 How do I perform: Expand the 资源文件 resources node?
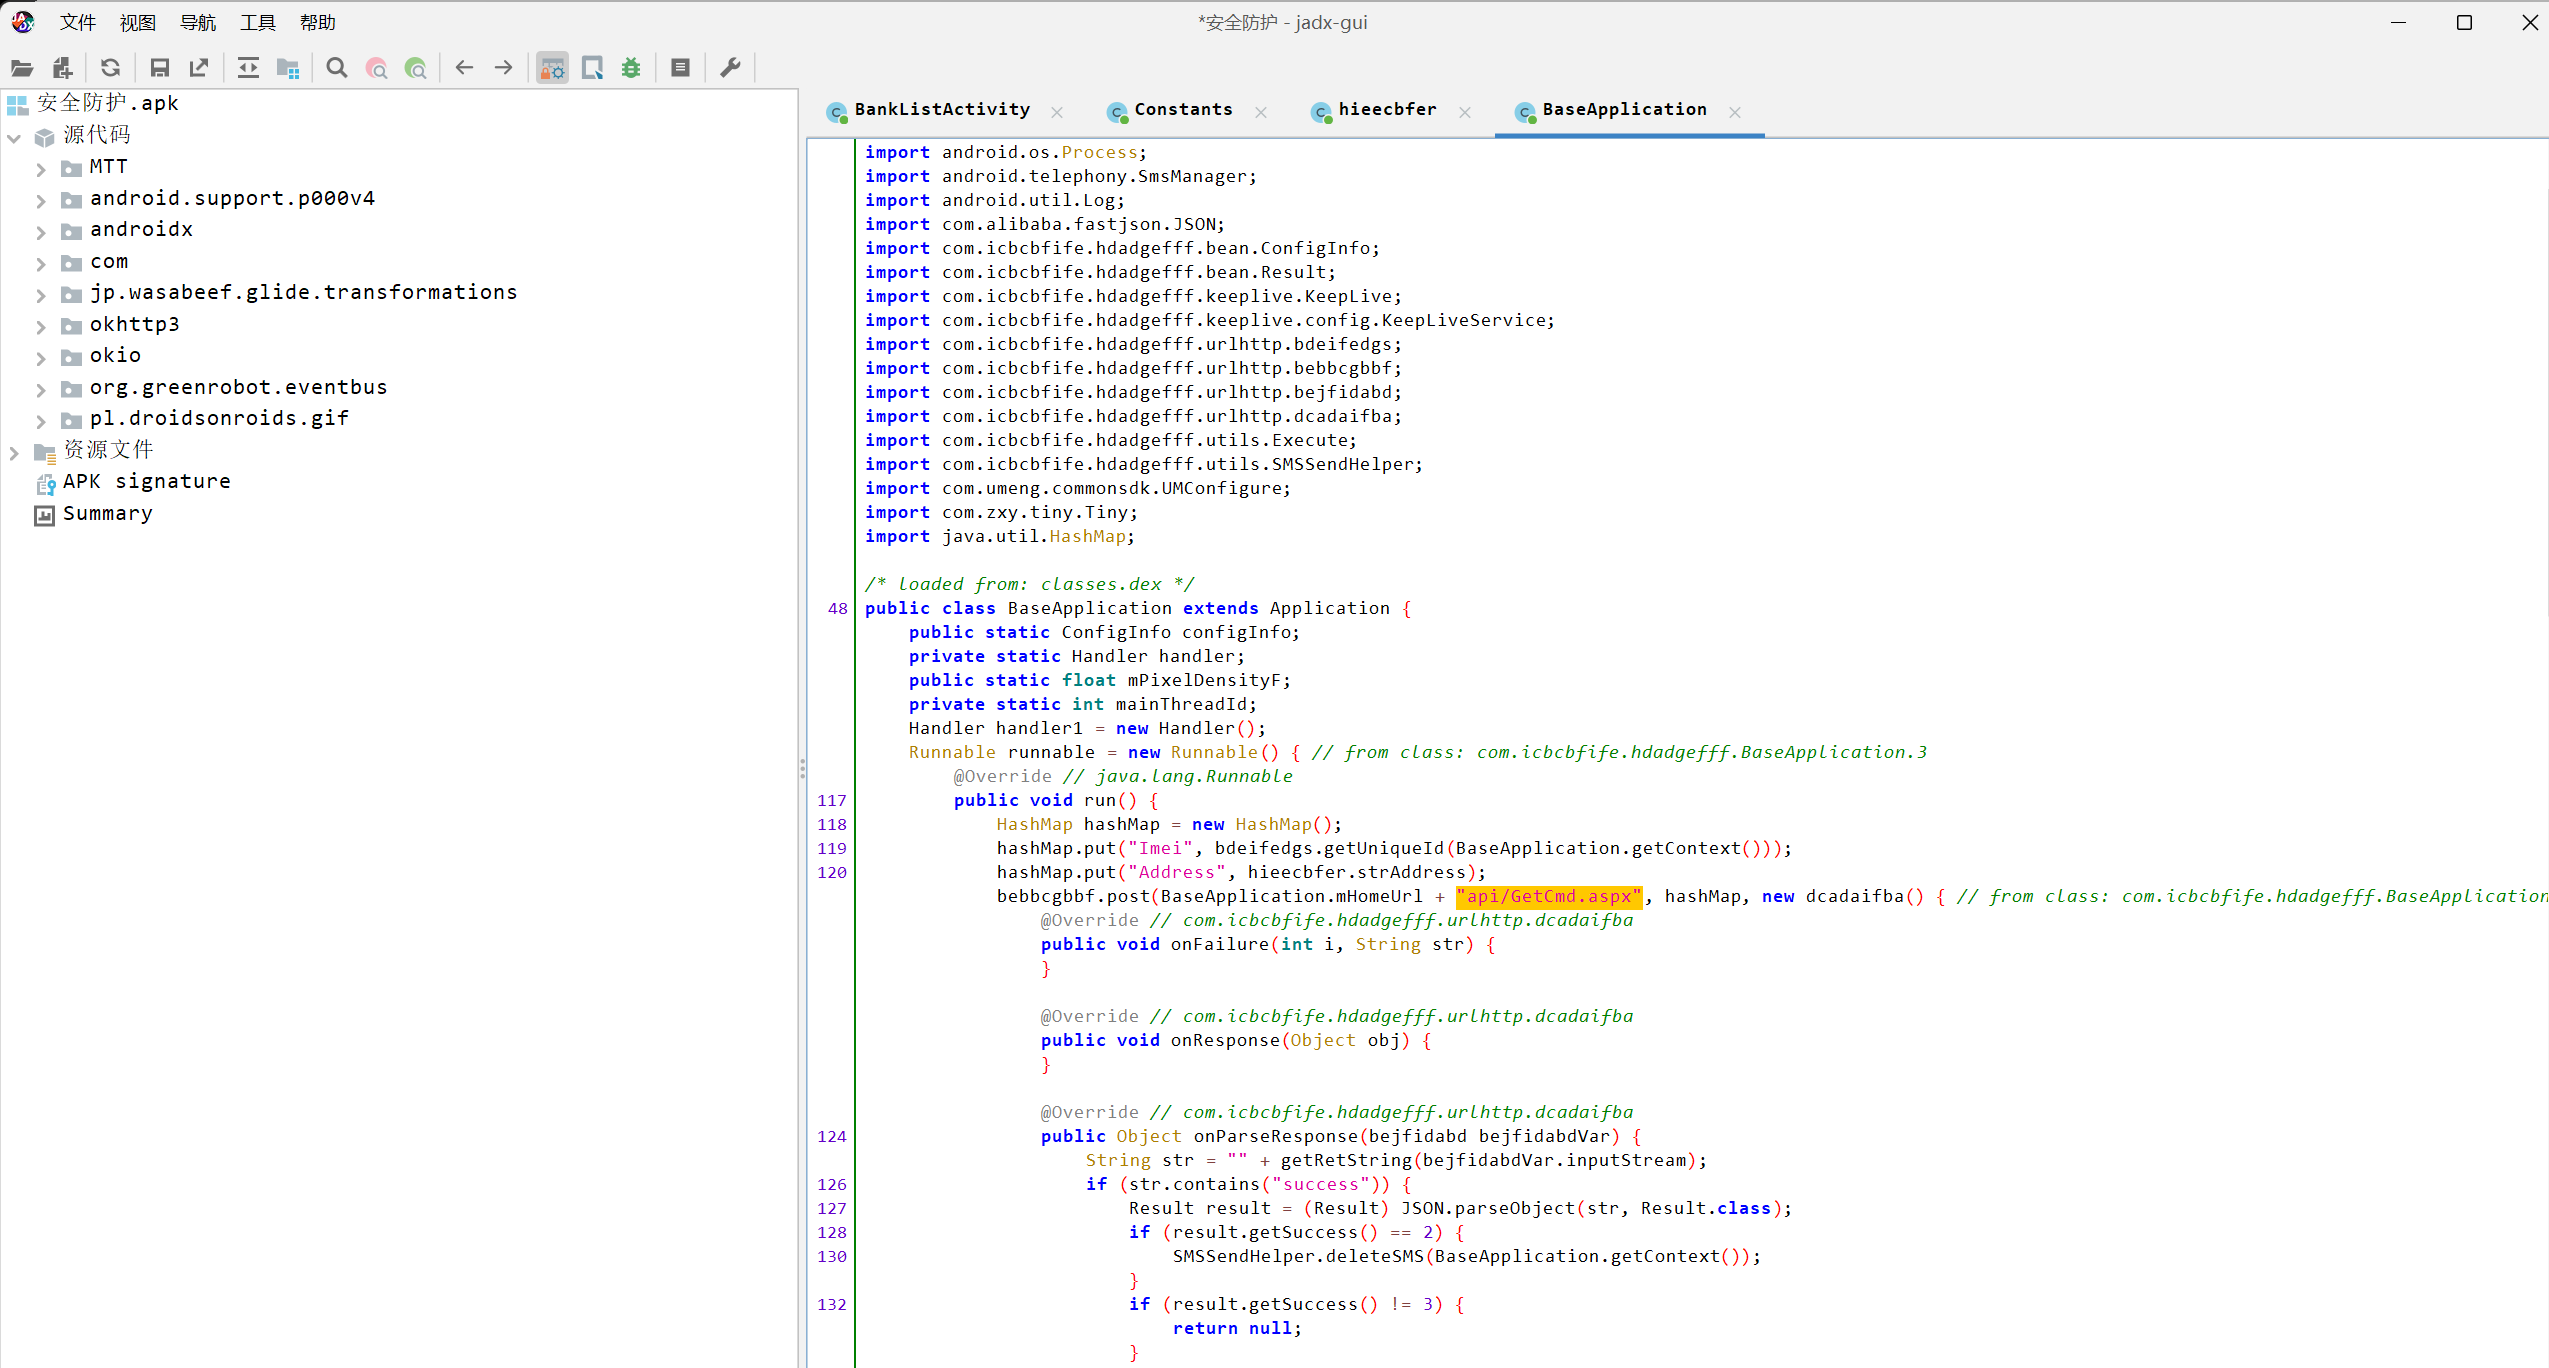point(14,453)
